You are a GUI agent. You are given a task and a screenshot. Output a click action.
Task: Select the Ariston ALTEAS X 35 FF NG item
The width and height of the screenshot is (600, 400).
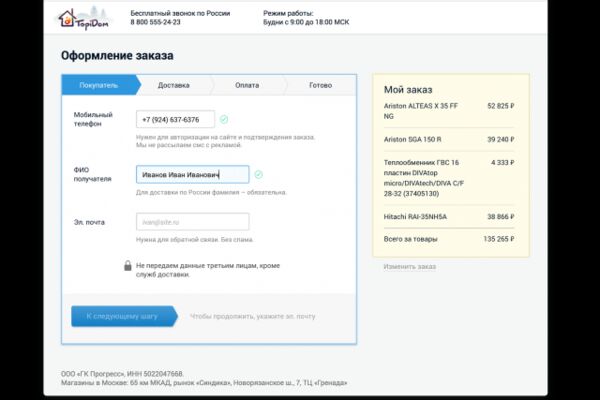pyautogui.click(x=421, y=111)
